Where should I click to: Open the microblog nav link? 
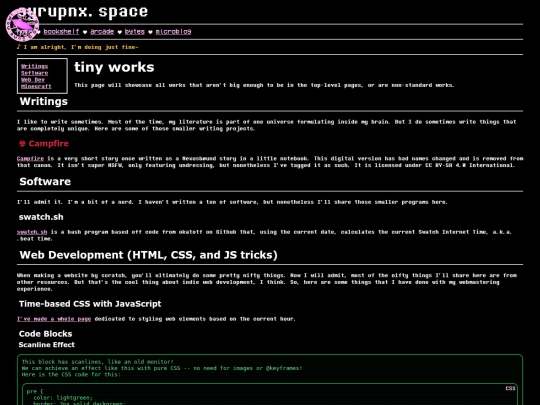pyautogui.click(x=173, y=32)
